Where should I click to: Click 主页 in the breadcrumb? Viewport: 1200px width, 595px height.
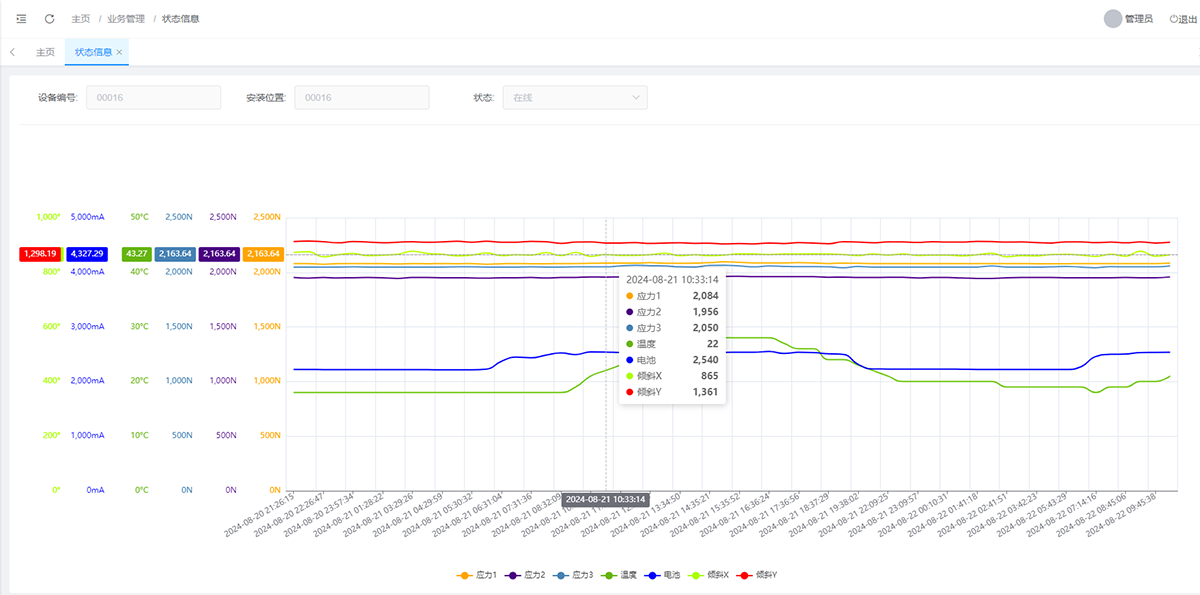81,19
